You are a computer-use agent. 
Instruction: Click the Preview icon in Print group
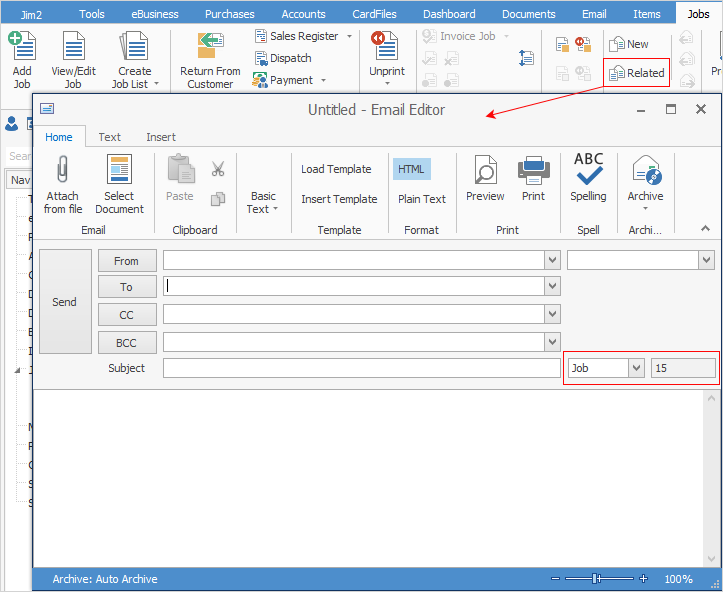485,180
